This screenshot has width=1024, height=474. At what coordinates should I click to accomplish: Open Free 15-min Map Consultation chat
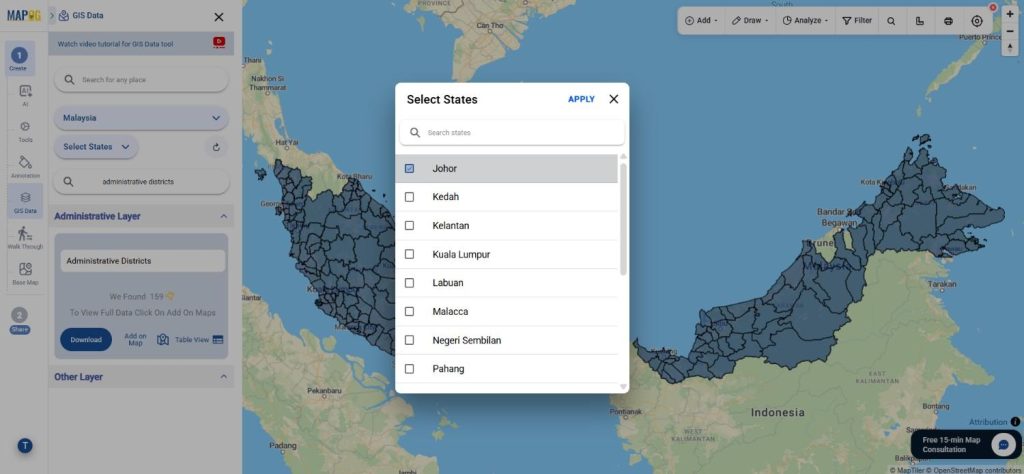pos(965,445)
